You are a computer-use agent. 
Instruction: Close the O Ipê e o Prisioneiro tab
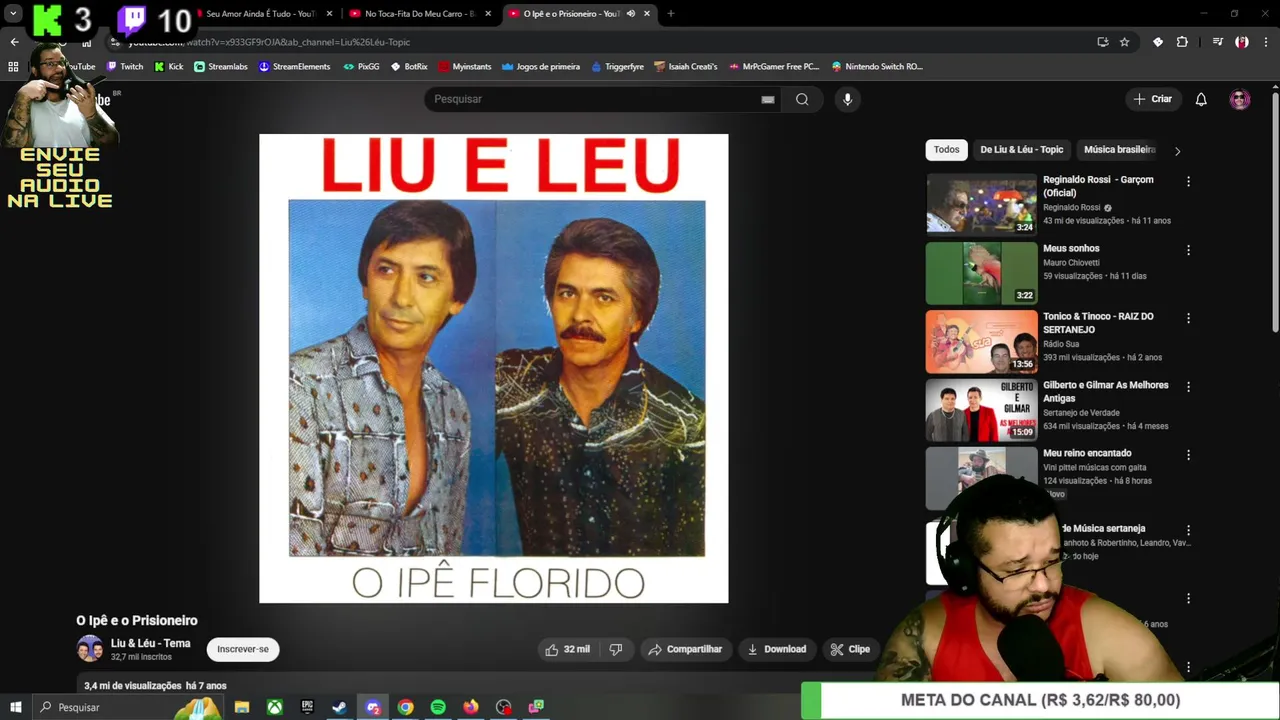click(x=647, y=14)
